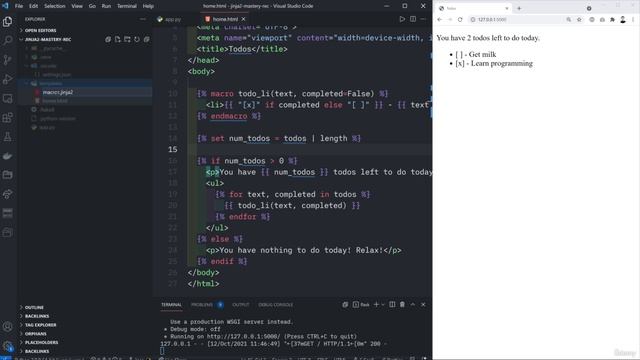Click New File icon in Explorer header
The height and width of the screenshot is (360, 640).
click(x=118, y=40)
